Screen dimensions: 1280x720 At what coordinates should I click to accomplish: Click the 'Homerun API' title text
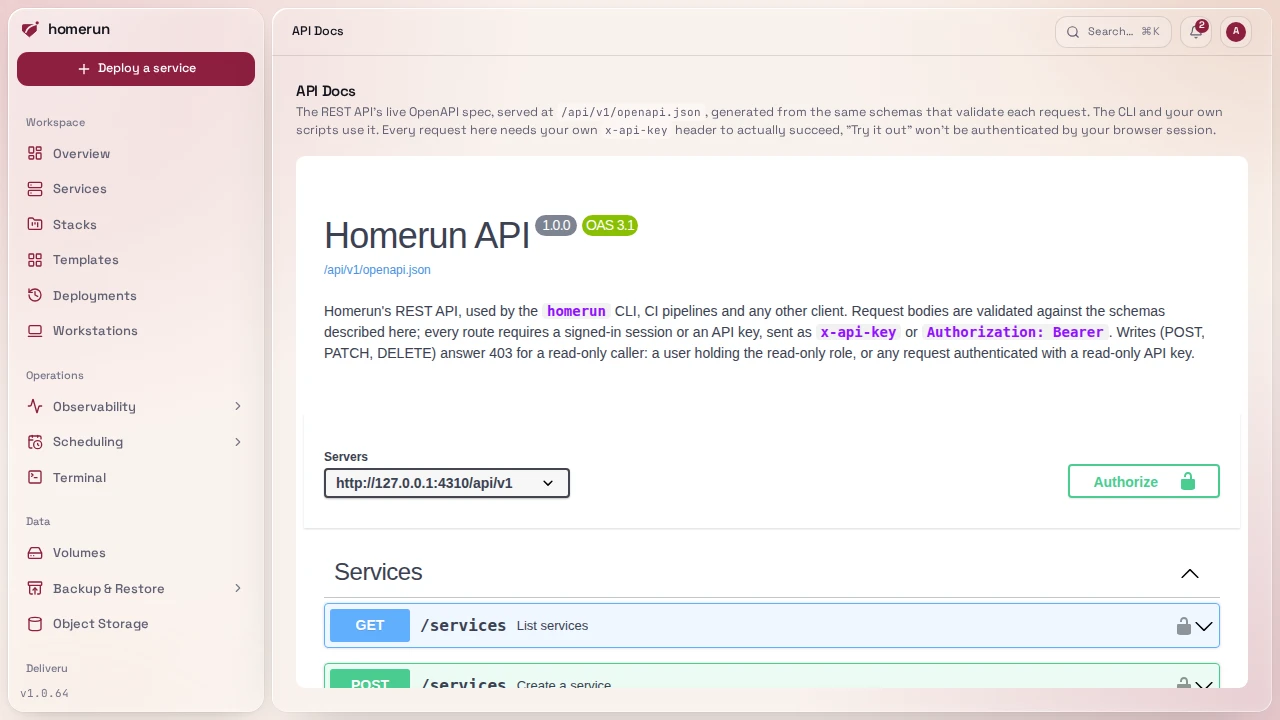pos(427,236)
